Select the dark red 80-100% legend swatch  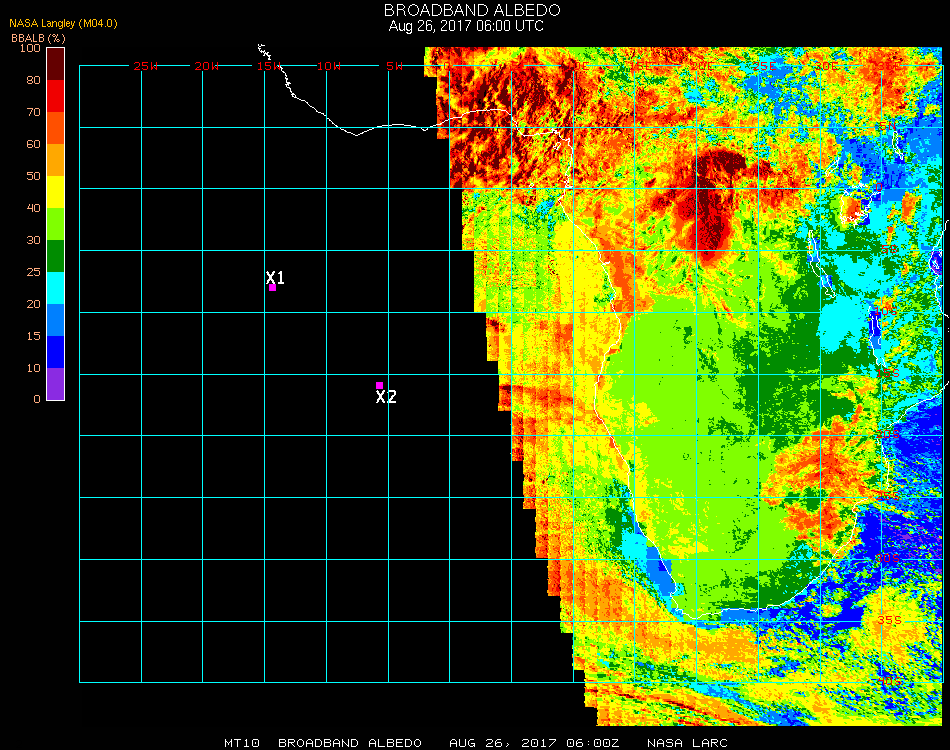56,63
